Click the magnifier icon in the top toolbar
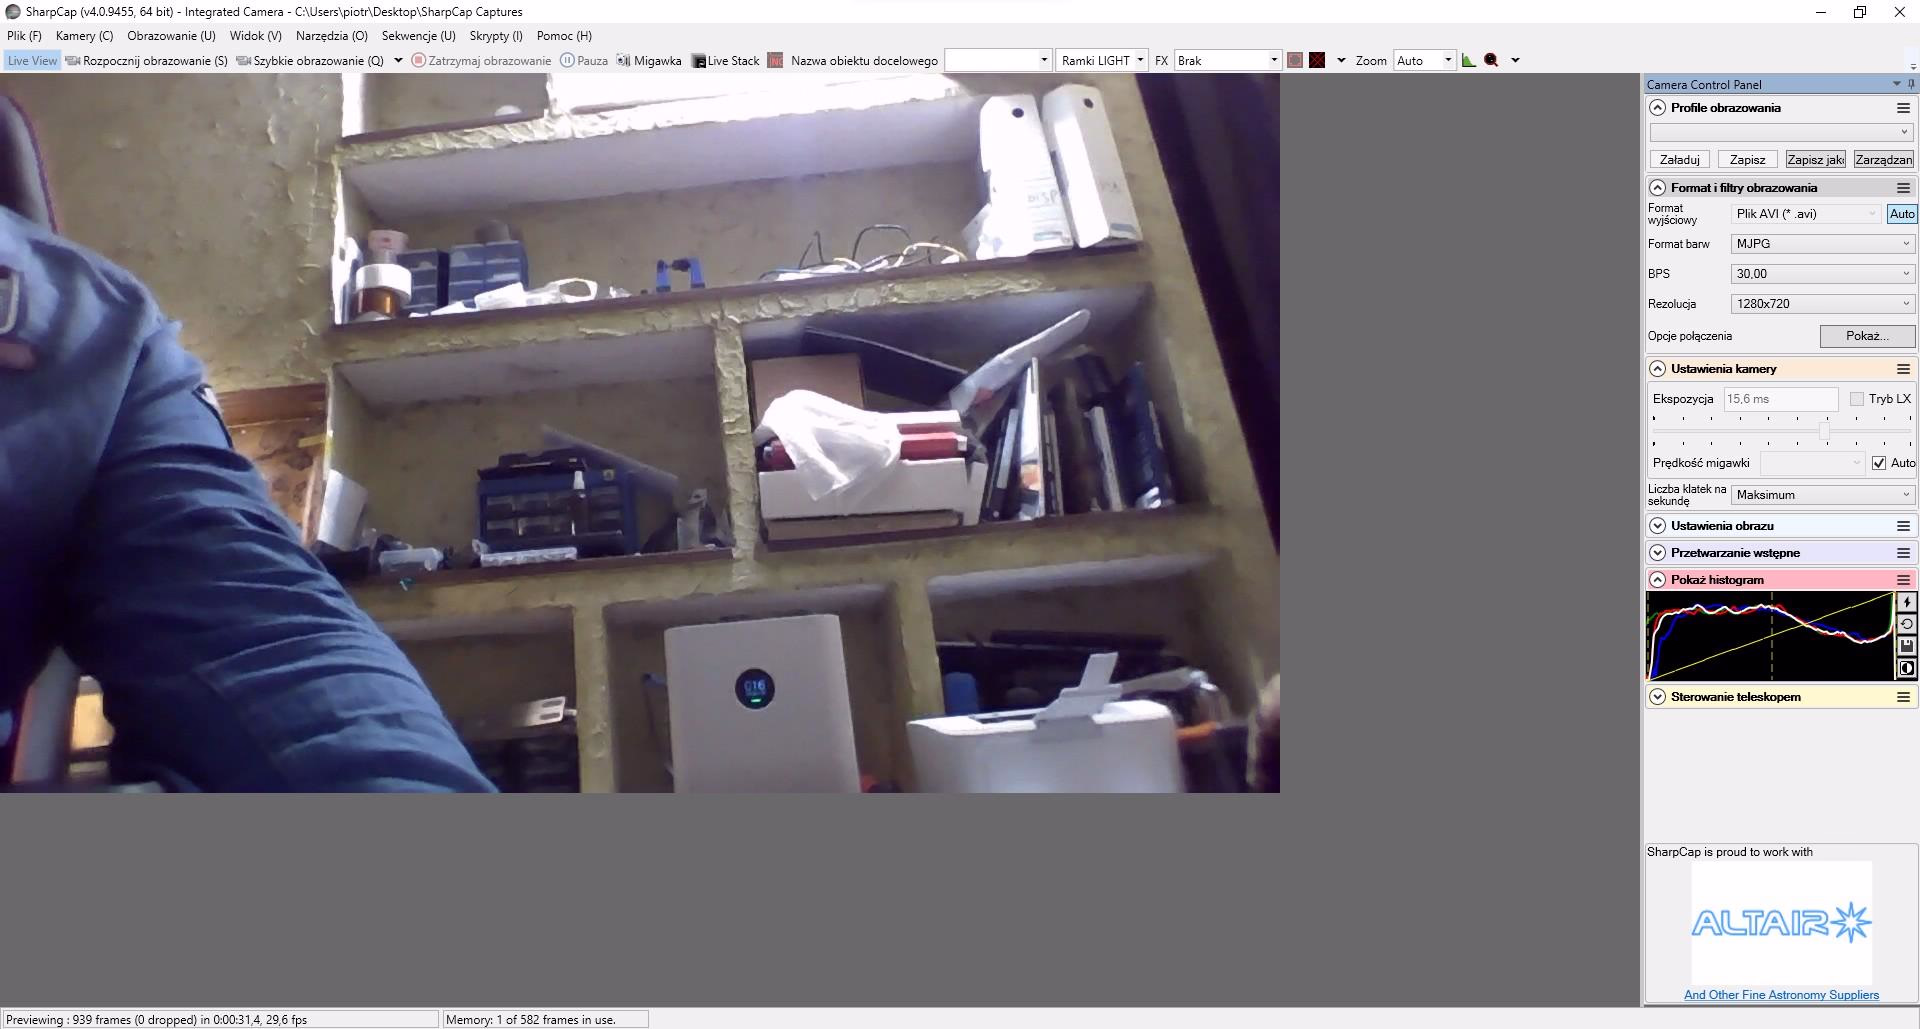Viewport: 1920px width, 1029px height. click(1491, 60)
